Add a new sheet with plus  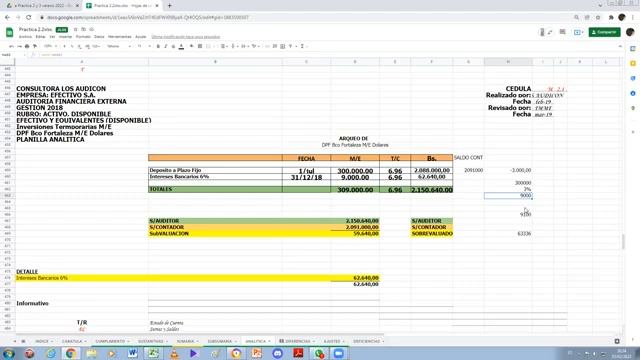(x=15, y=341)
